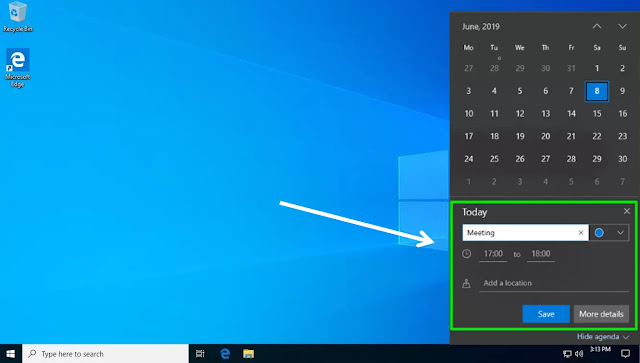The height and width of the screenshot is (363, 640).
Task: Open the Microsoft Edge desktop shortcut
Action: [18, 68]
